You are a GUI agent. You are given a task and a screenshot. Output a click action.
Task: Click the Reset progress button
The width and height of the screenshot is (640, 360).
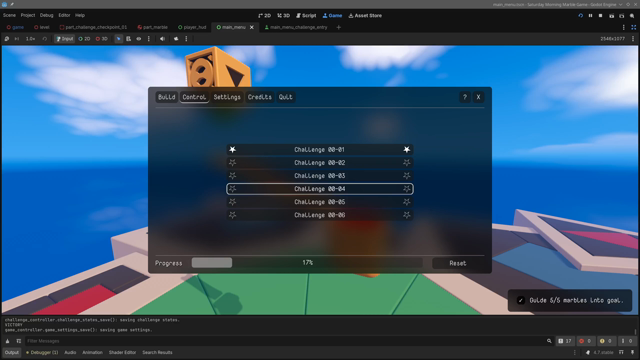click(458, 263)
